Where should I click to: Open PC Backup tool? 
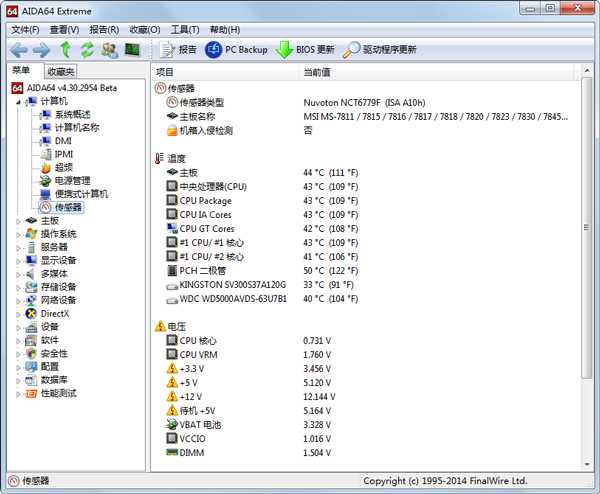236,50
